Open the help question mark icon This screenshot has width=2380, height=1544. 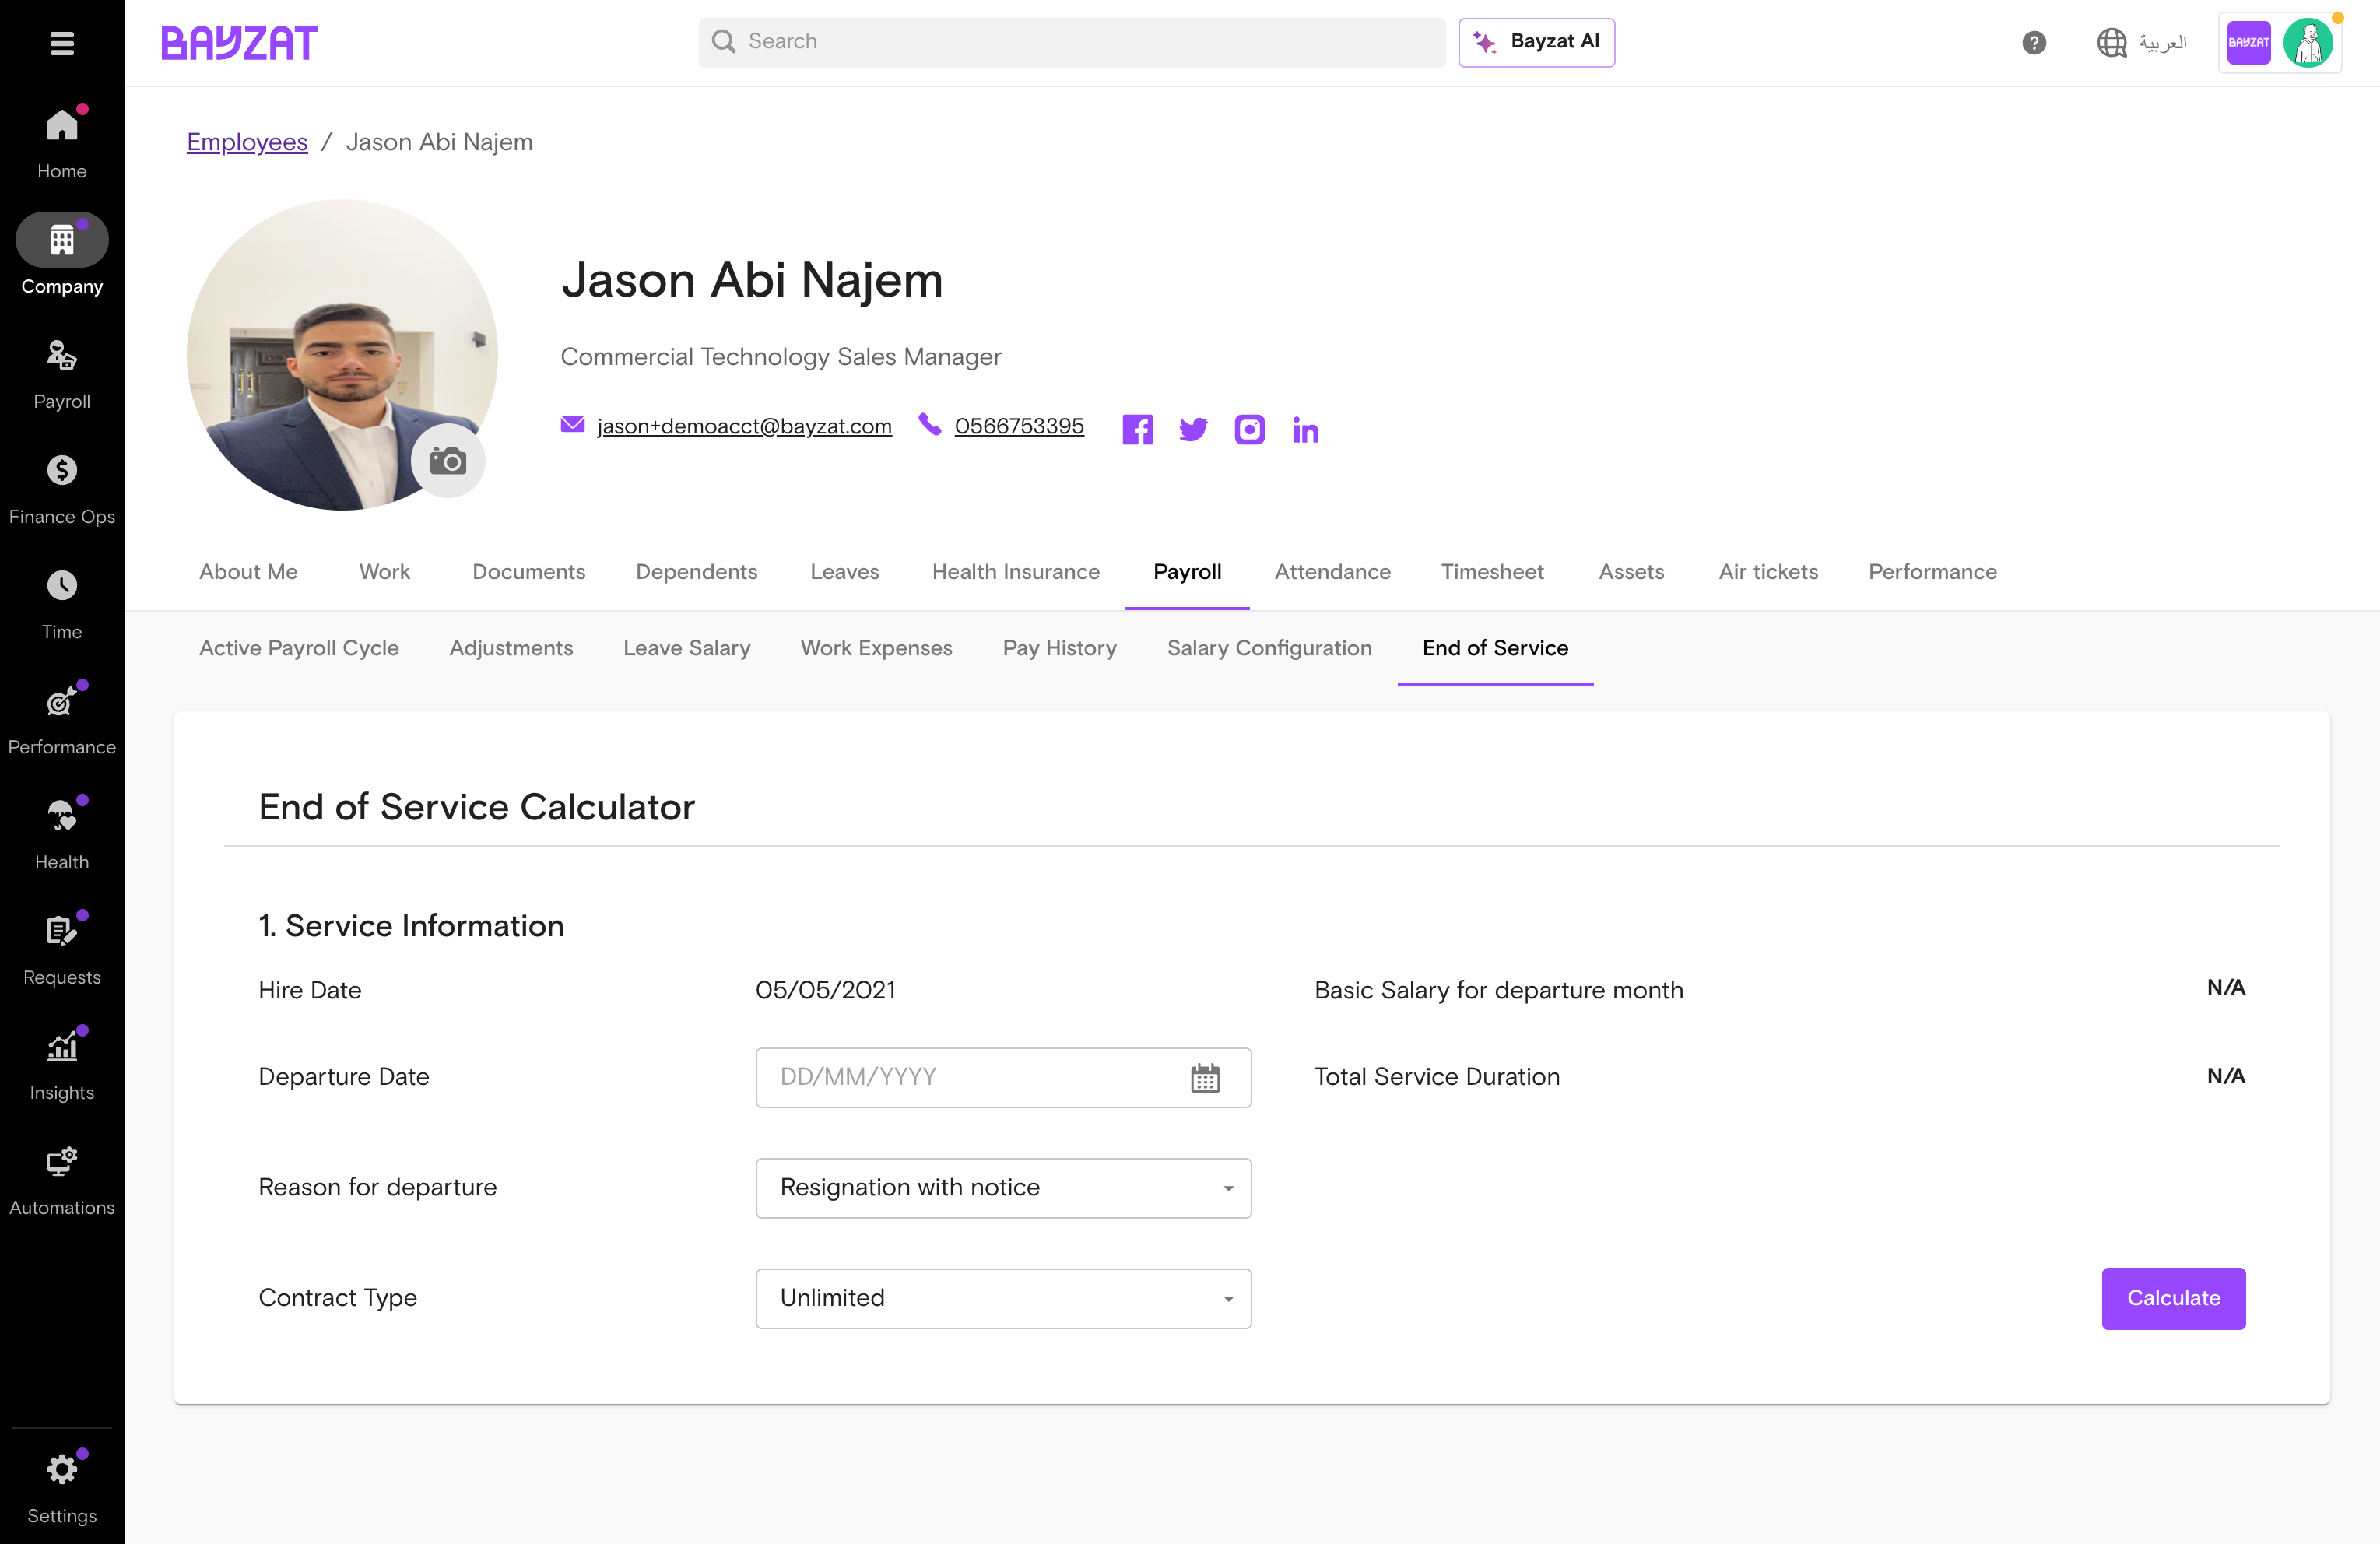click(x=2033, y=43)
